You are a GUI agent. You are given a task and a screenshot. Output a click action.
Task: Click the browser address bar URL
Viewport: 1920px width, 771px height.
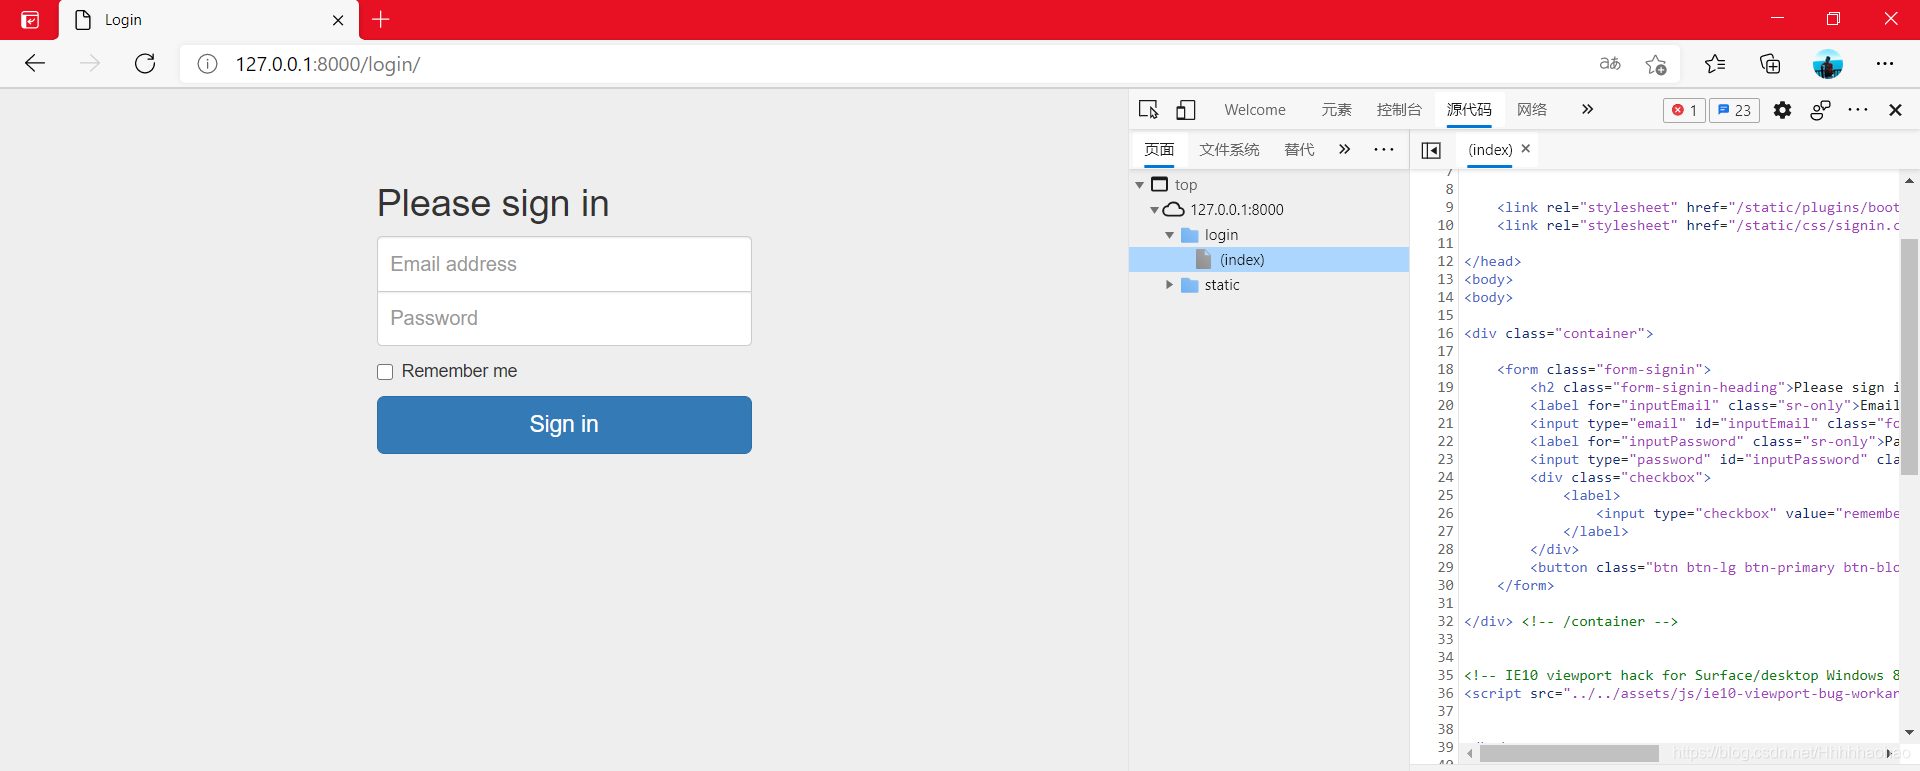(328, 64)
